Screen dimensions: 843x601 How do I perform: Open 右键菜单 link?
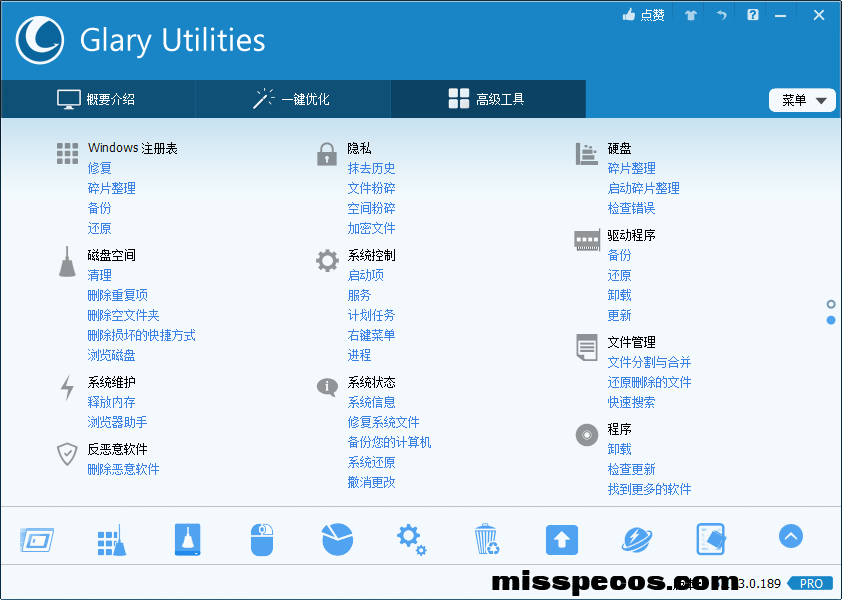pyautogui.click(x=372, y=335)
